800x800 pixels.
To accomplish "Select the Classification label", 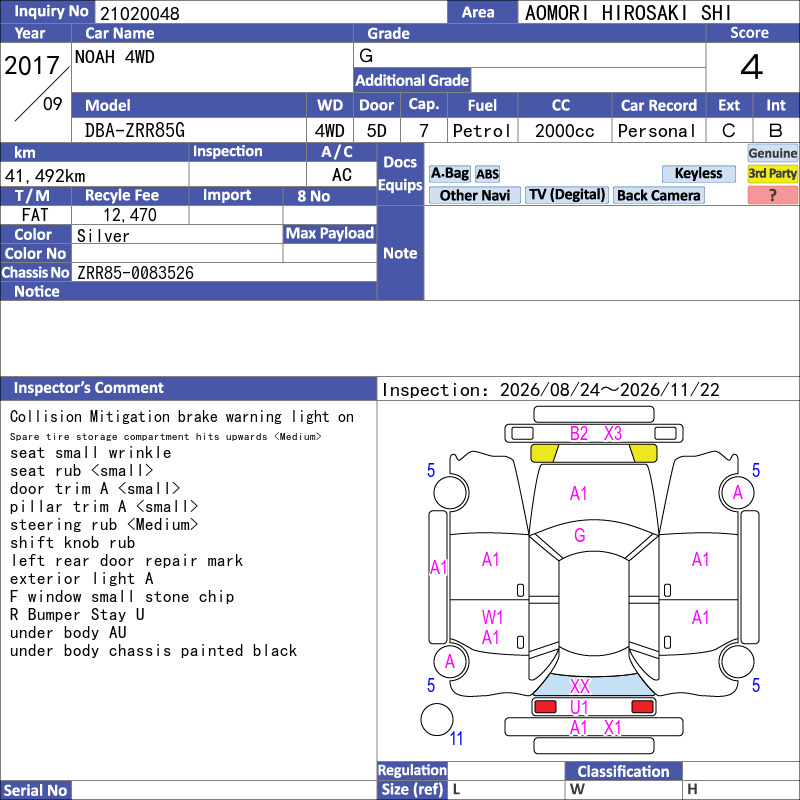I will pos(623,771).
